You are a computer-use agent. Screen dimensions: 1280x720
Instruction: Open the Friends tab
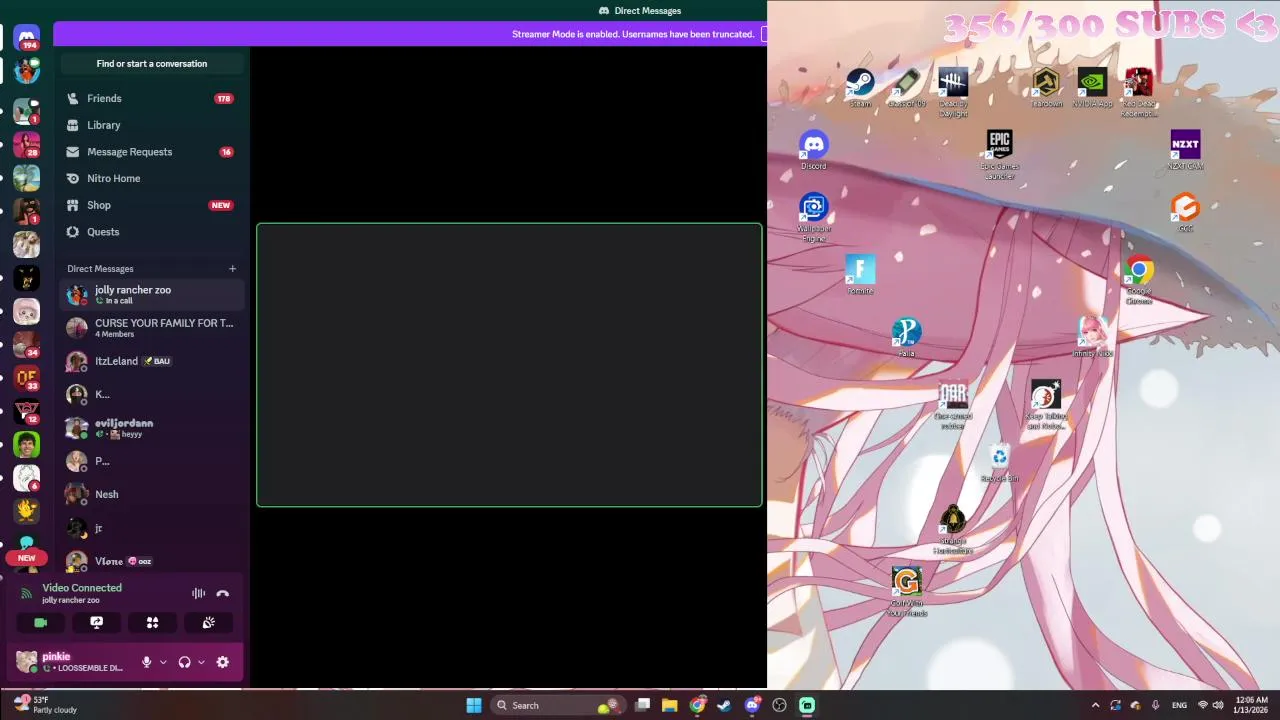152,98
